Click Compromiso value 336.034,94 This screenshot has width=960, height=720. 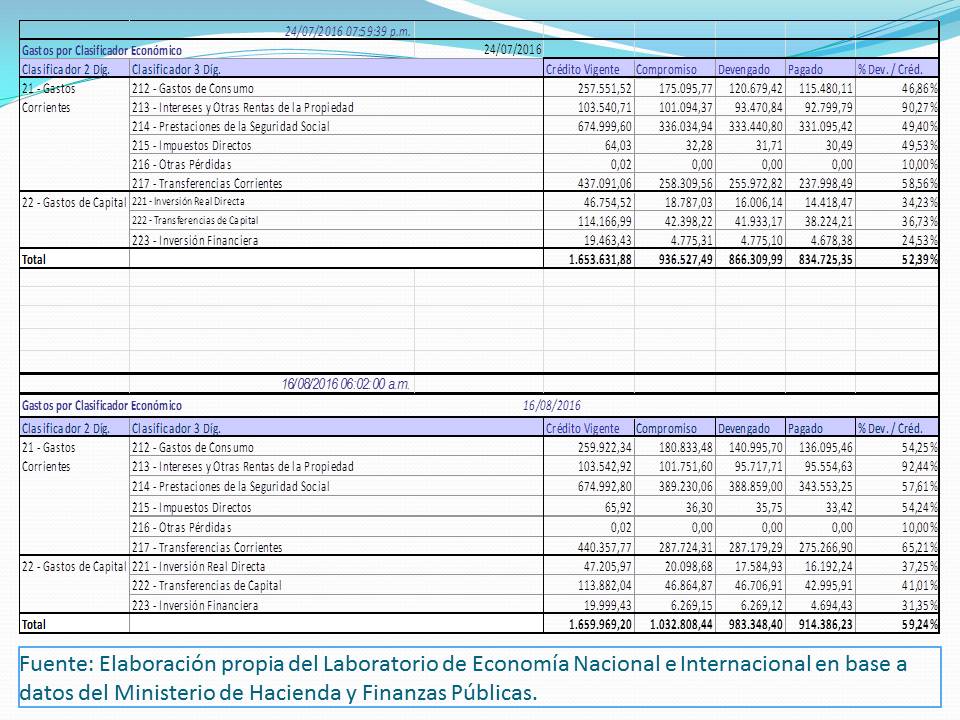coord(686,126)
